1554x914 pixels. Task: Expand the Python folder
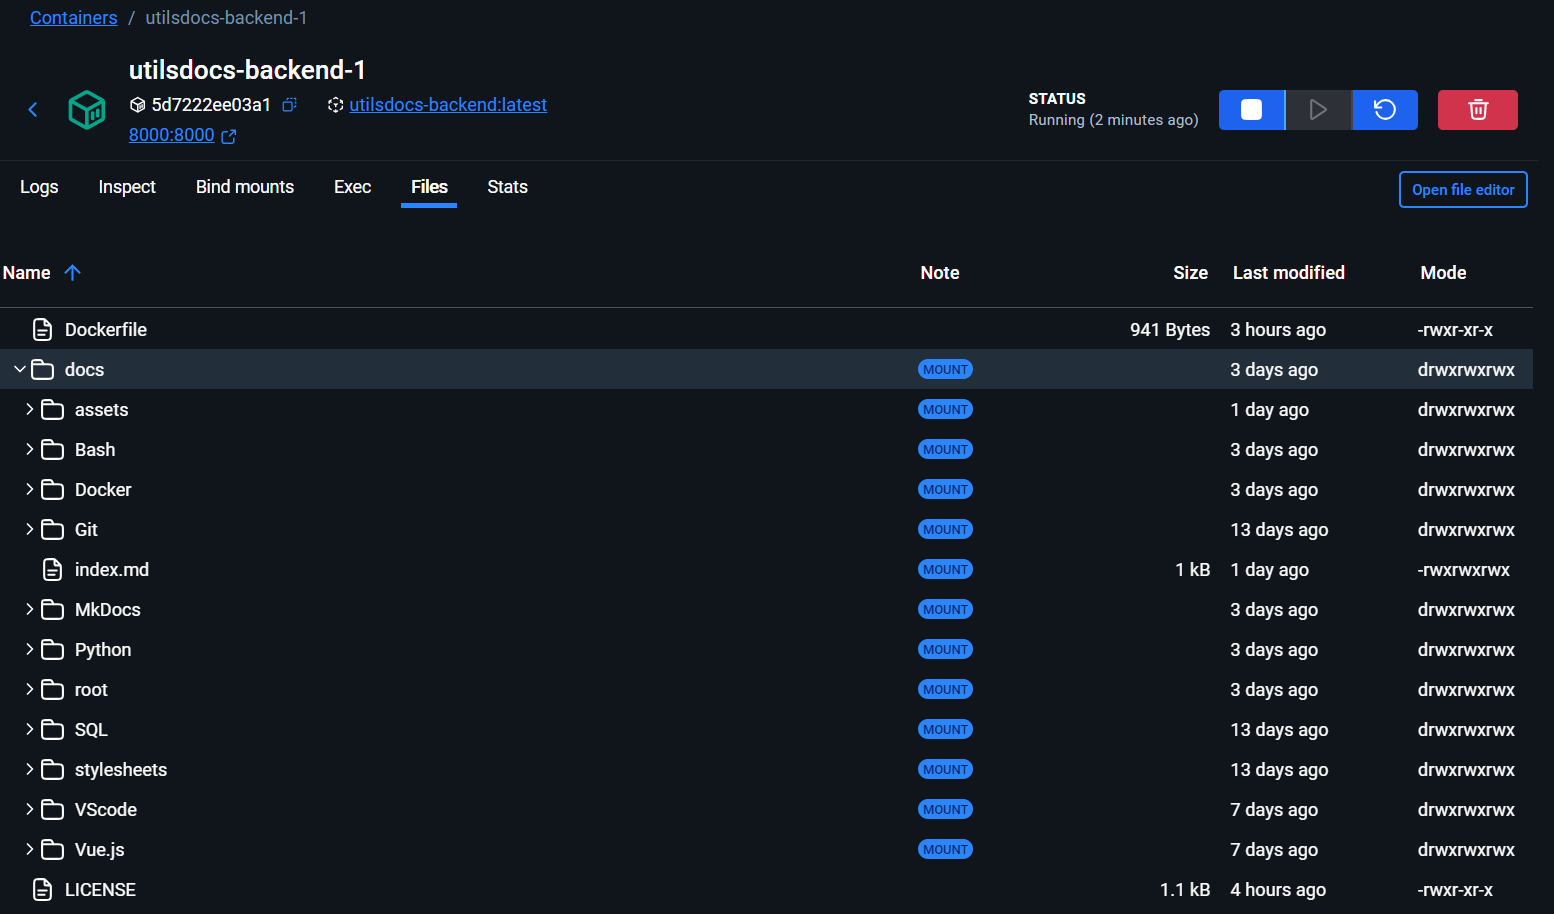[30, 649]
